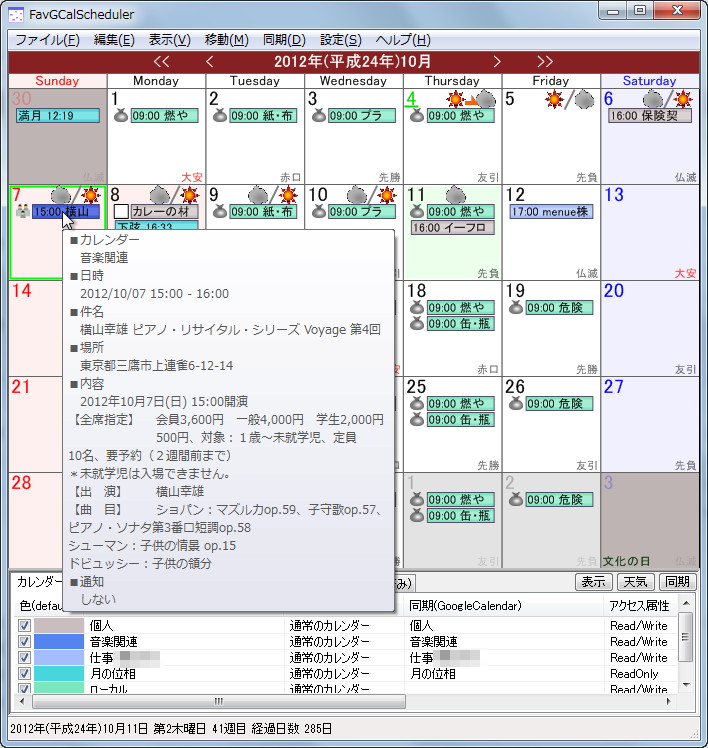Open the 16:00 保険契 event on October 6
This screenshot has width=708, height=748.
pos(650,115)
